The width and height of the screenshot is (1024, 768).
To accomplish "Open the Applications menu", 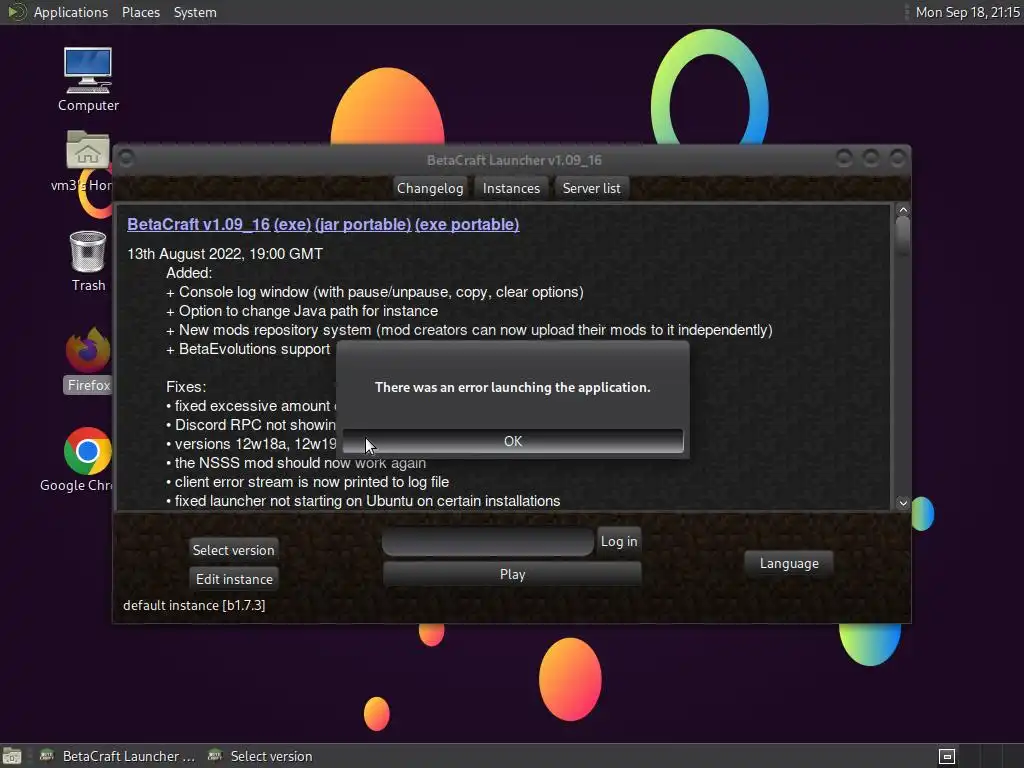I will point(71,12).
